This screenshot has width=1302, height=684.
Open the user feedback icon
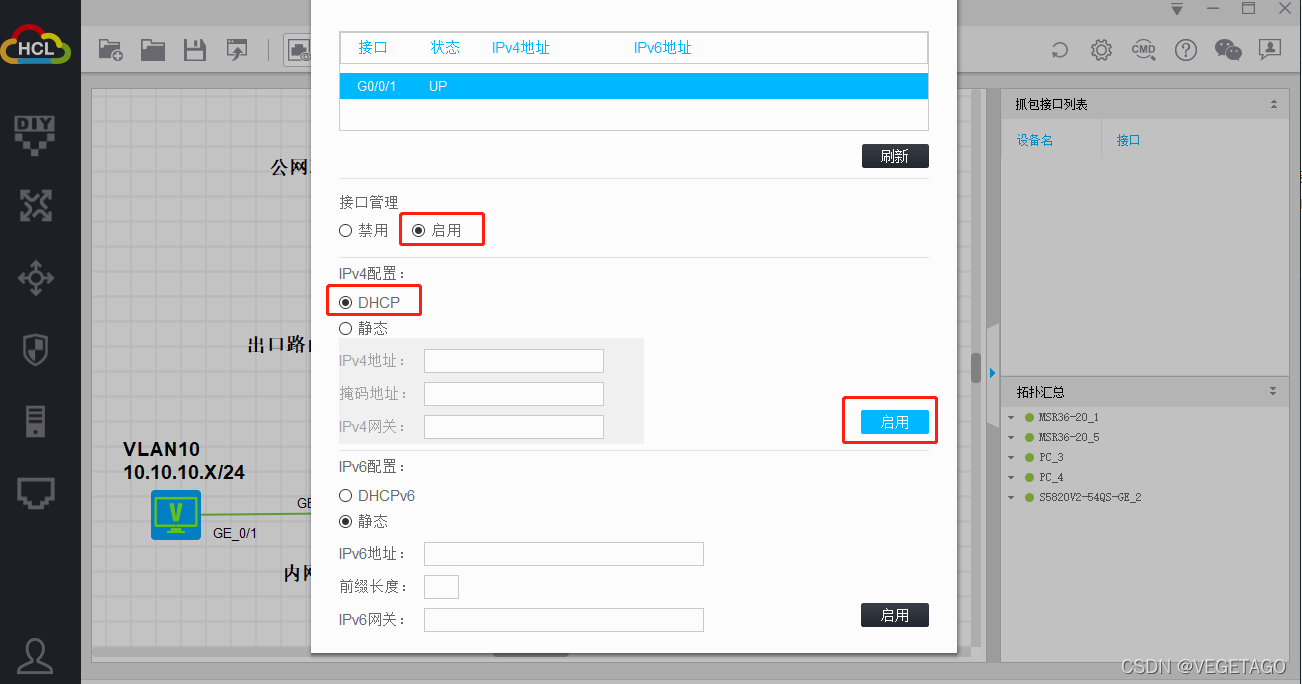click(x=1269, y=50)
